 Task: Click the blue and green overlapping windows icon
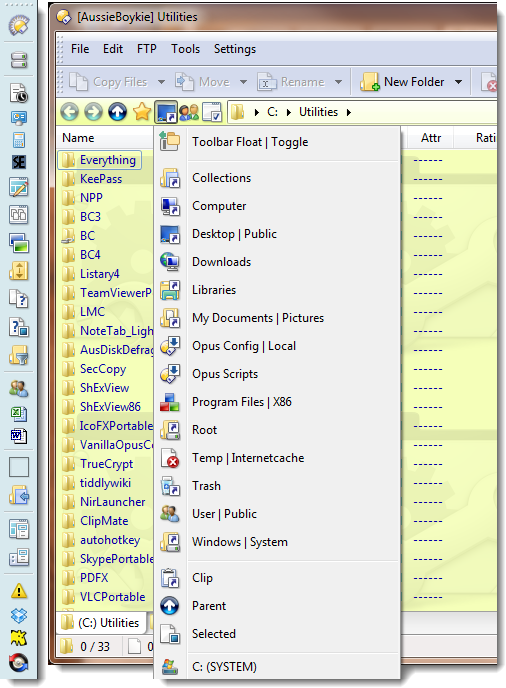(19, 243)
